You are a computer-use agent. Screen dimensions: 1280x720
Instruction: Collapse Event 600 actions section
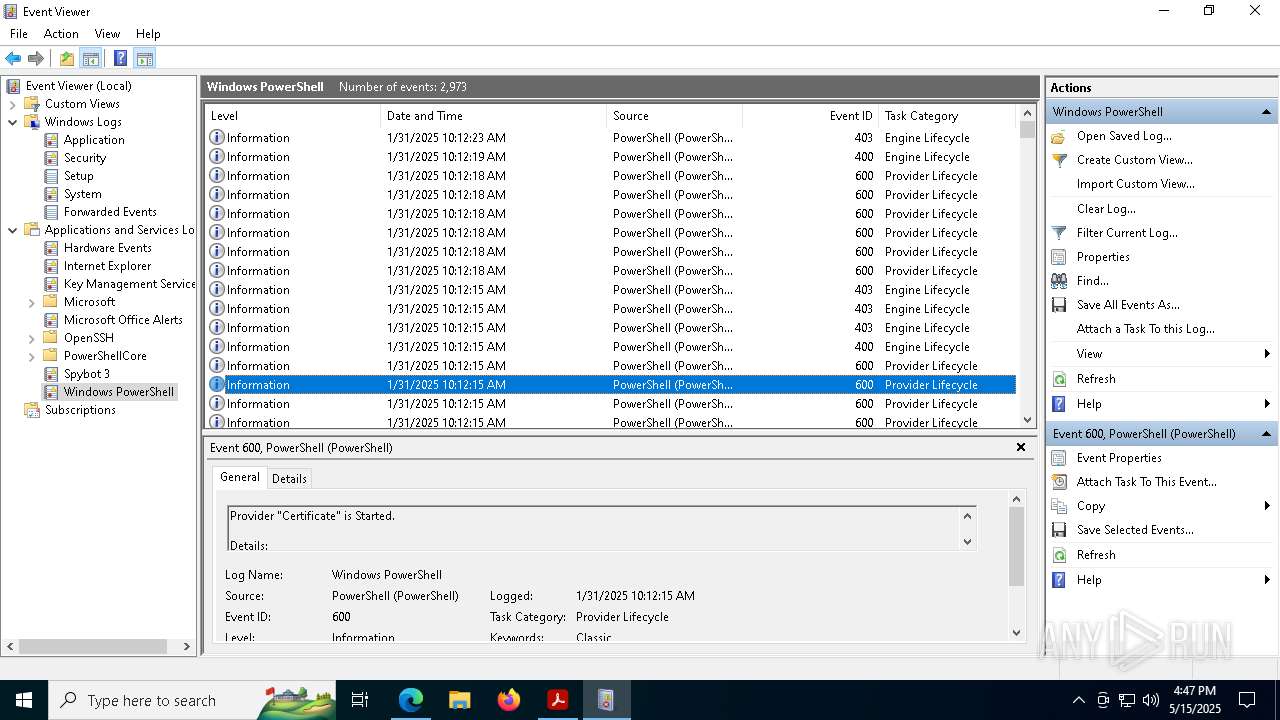click(1266, 434)
